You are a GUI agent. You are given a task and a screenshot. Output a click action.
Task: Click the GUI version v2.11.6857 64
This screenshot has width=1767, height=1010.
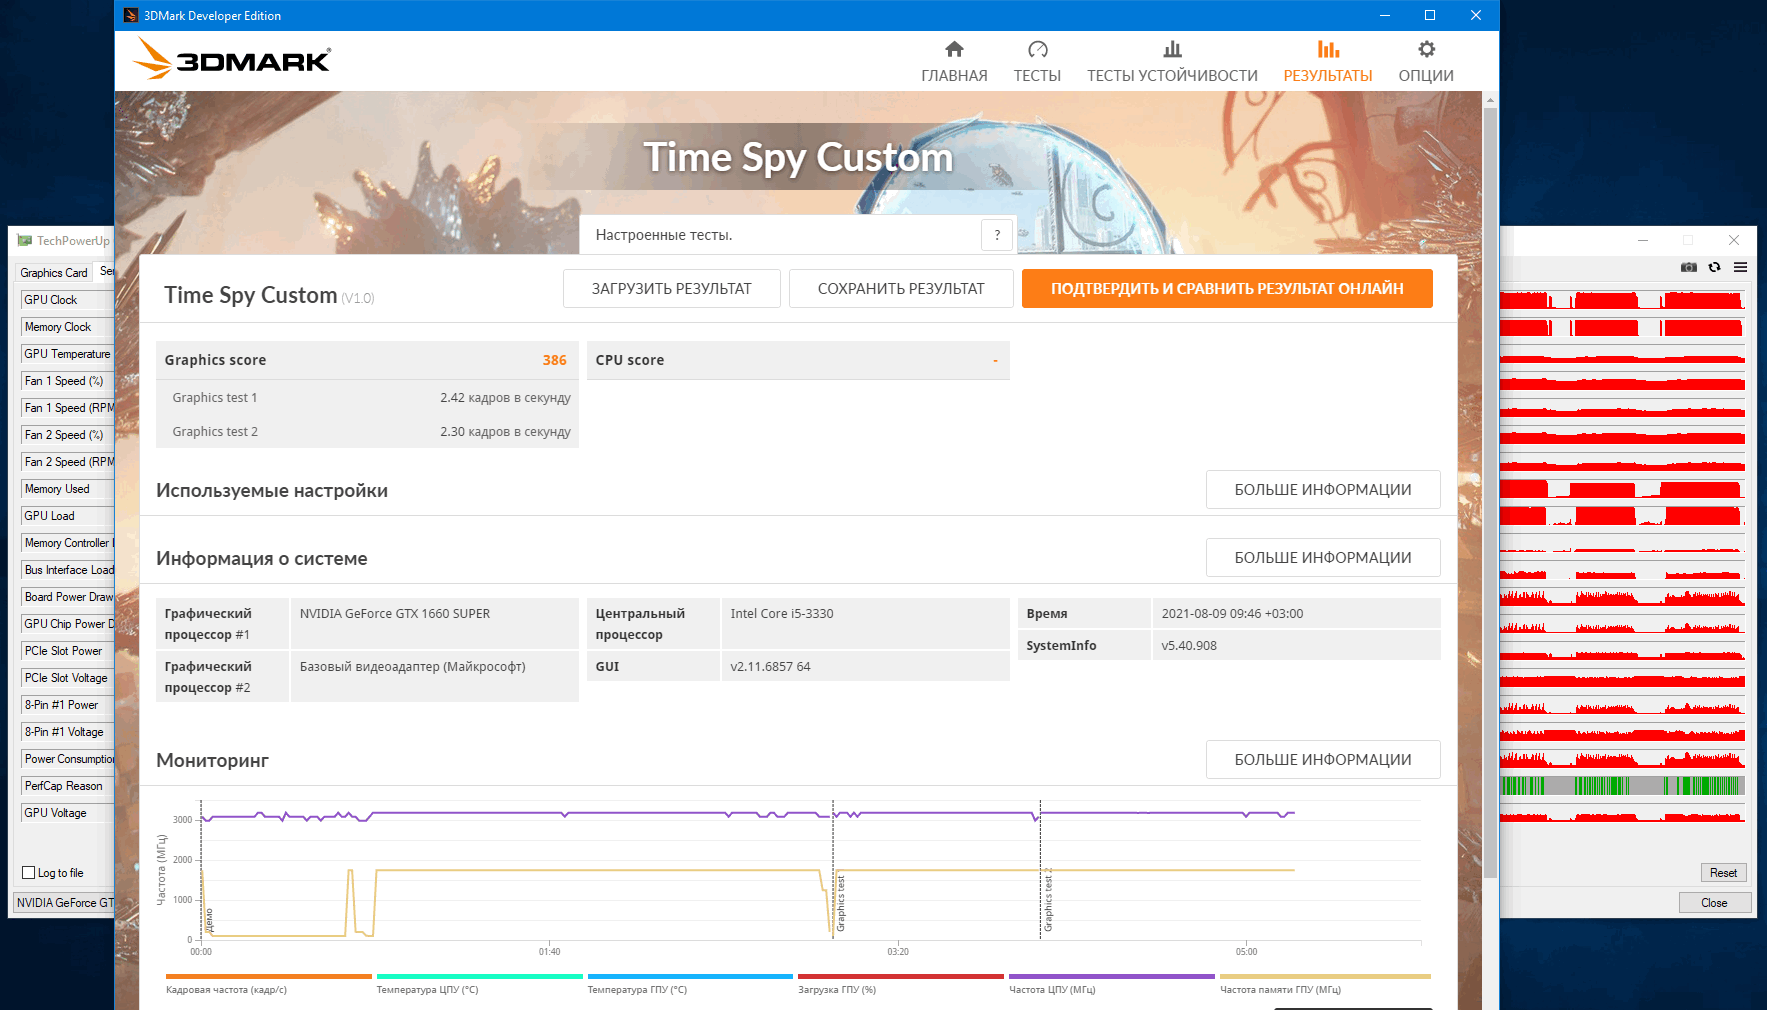770,667
